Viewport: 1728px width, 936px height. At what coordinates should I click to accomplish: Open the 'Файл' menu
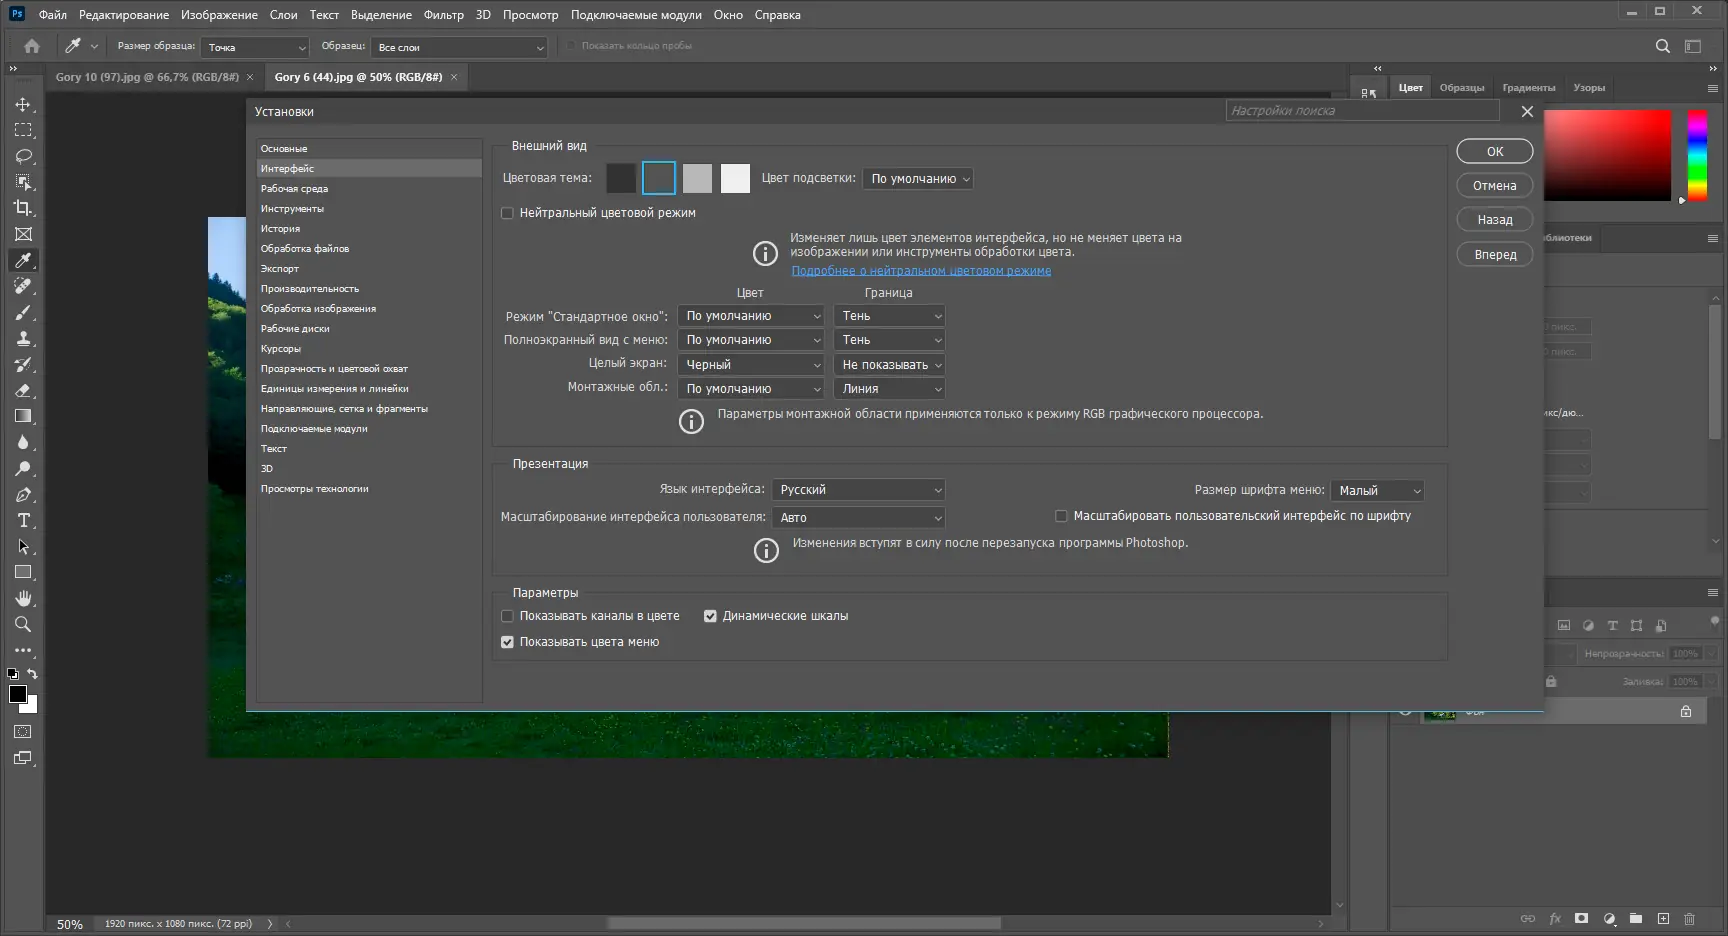pos(53,15)
